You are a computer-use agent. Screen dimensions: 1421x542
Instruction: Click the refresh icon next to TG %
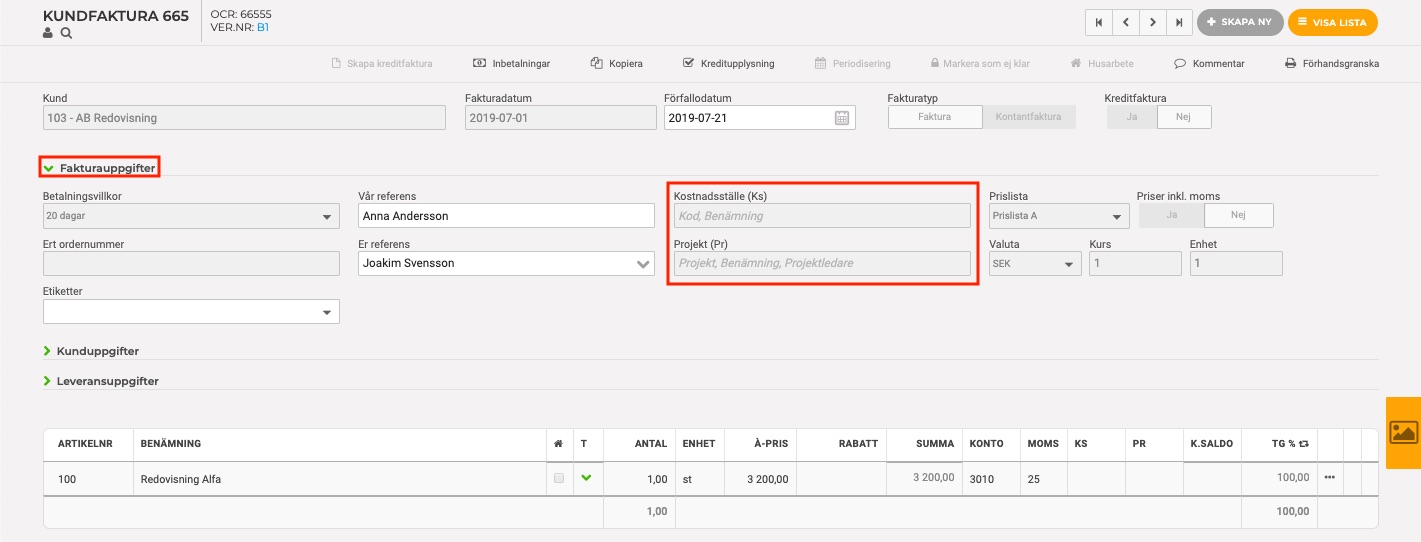pos(1303,443)
